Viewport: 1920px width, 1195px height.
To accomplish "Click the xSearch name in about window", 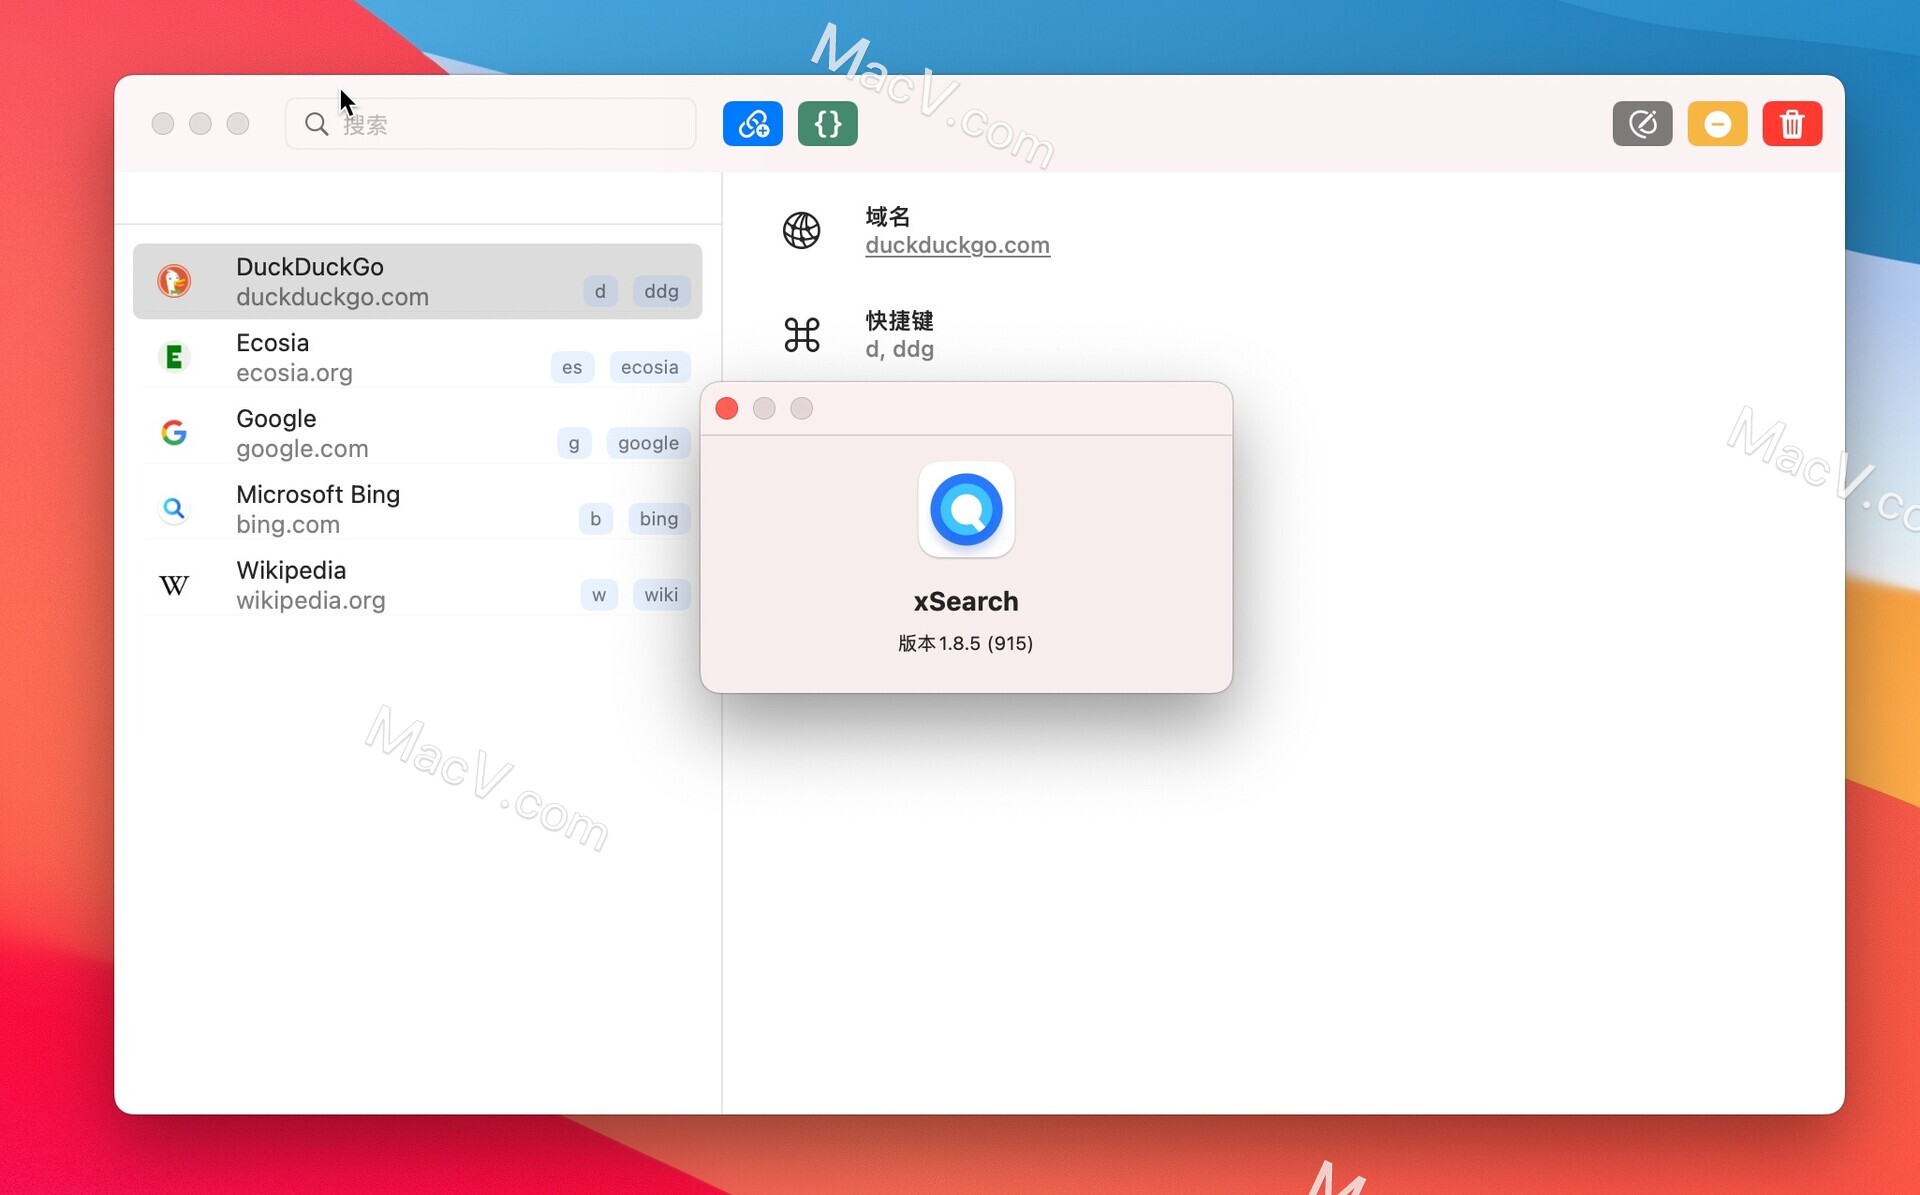I will pyautogui.click(x=966, y=601).
